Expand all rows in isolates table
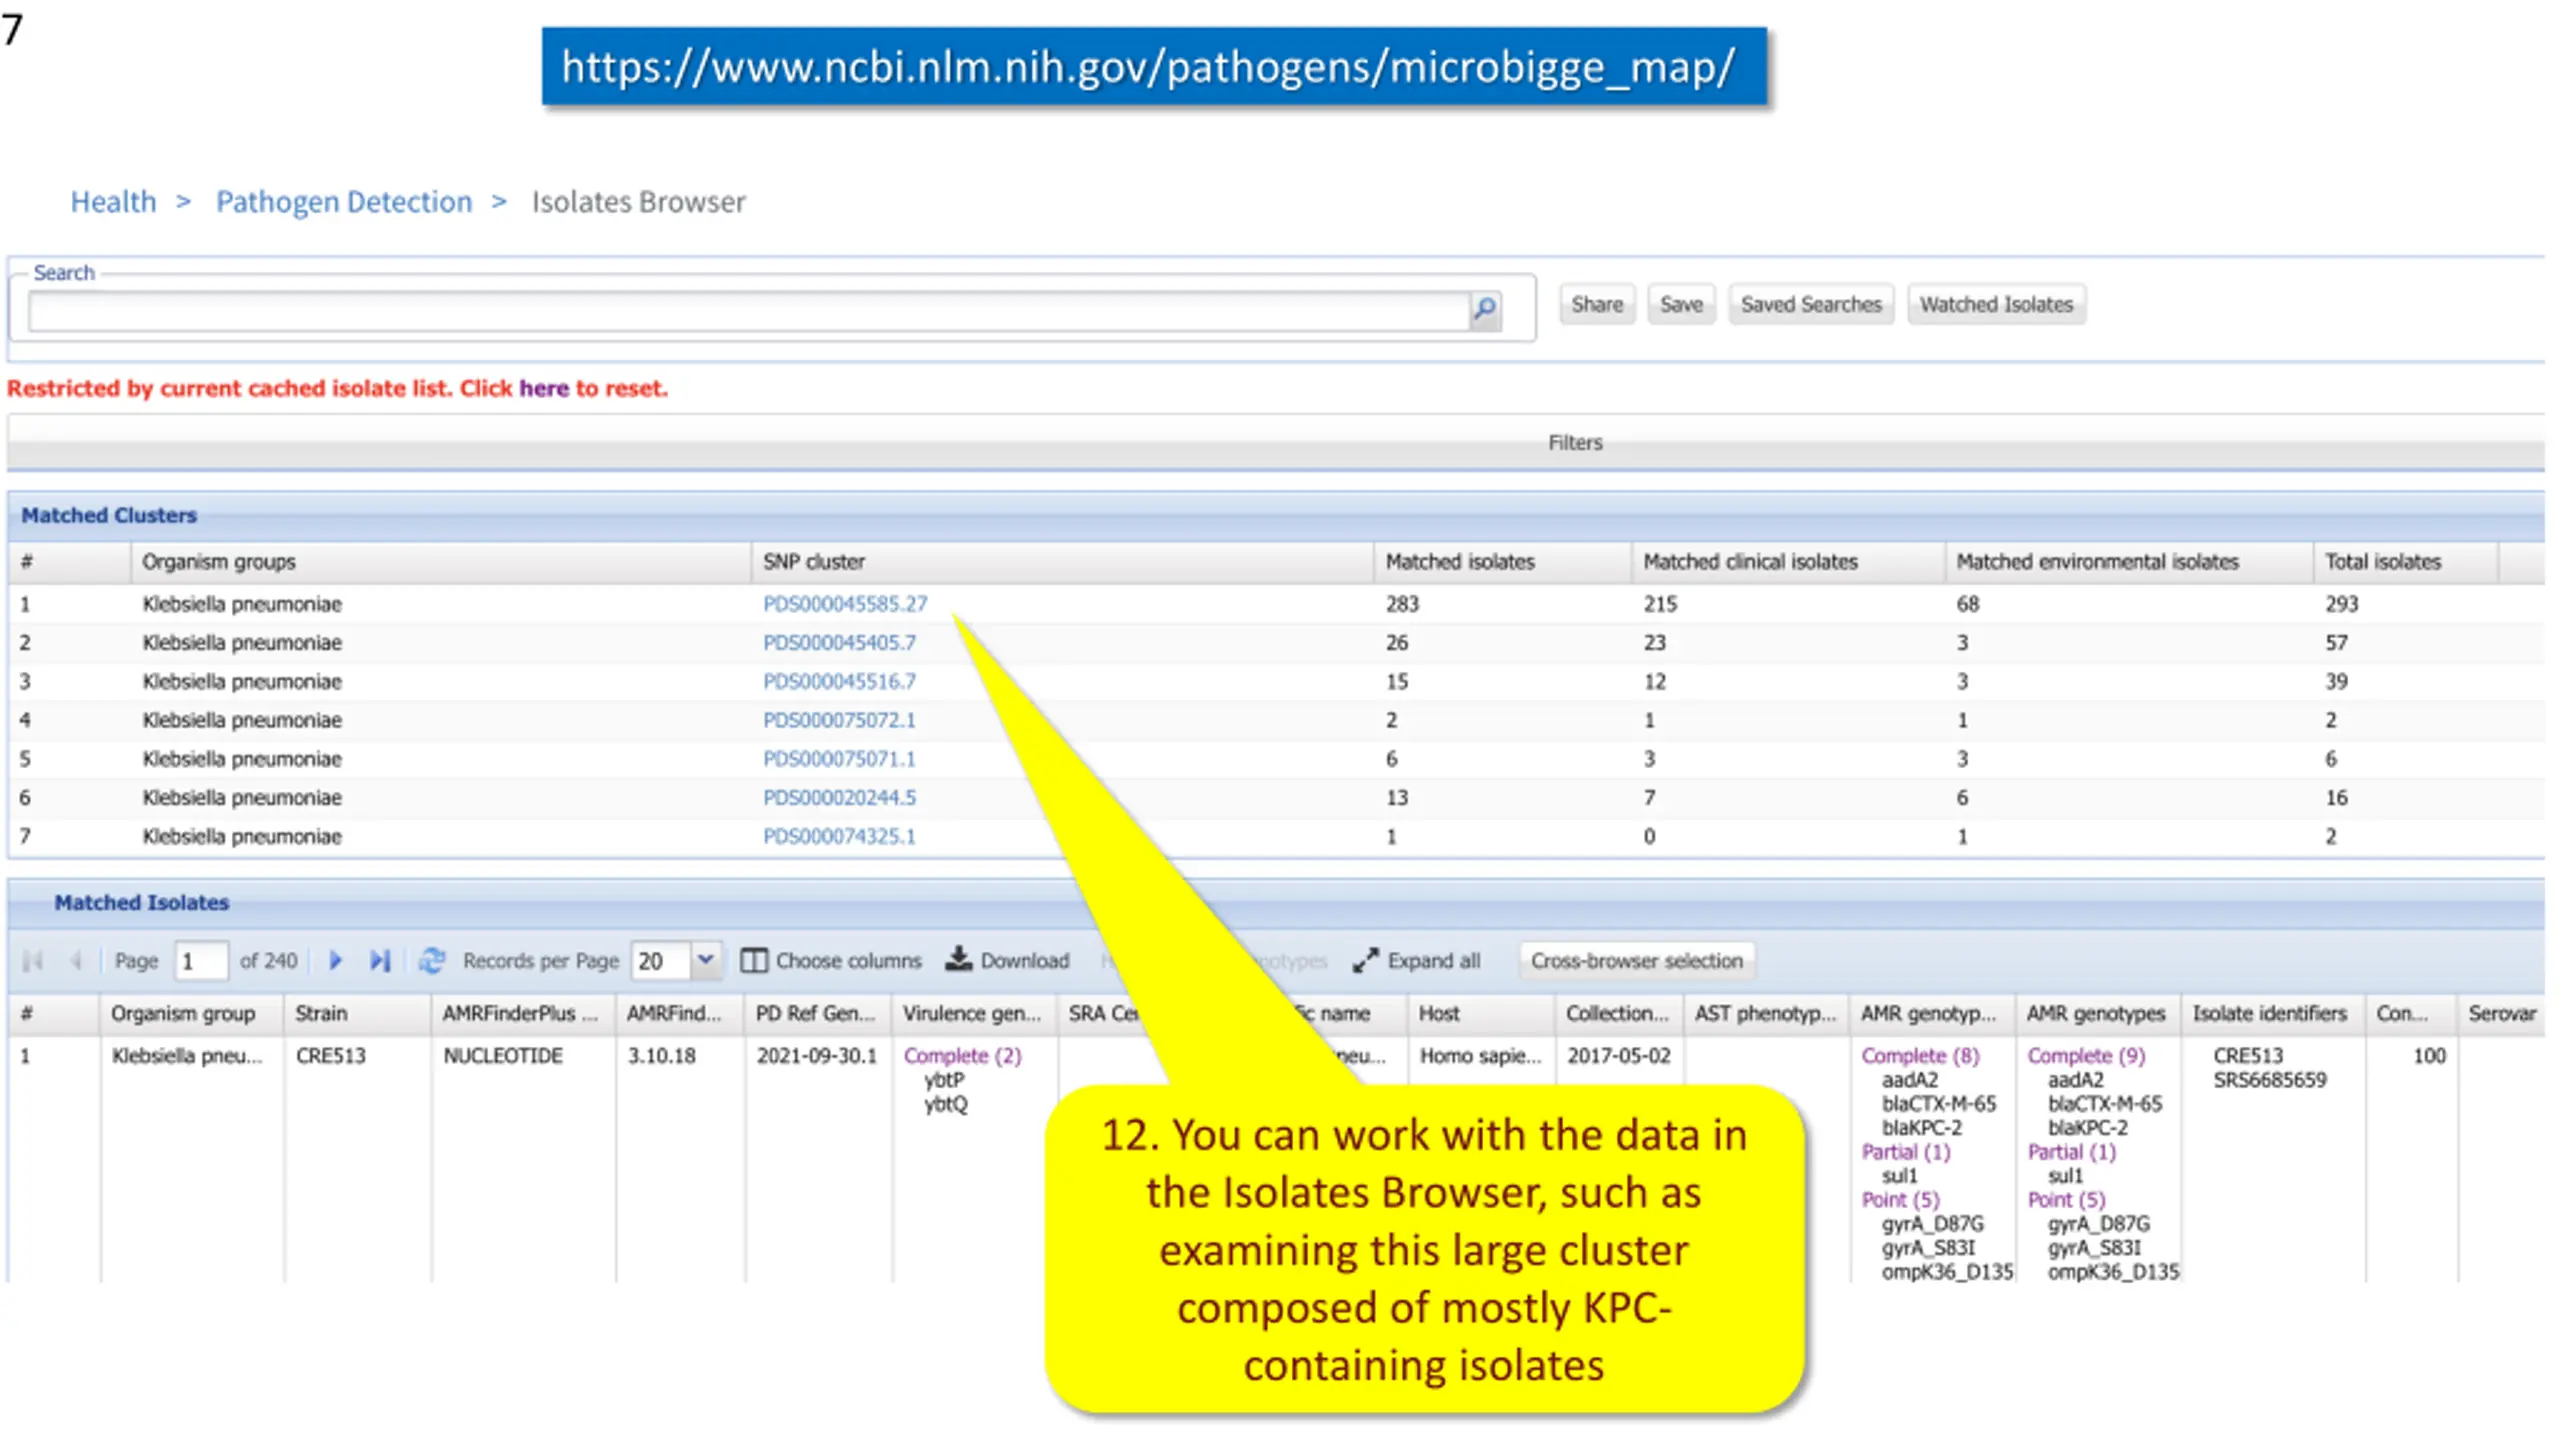The width and height of the screenshot is (2560, 1440). coord(1417,960)
